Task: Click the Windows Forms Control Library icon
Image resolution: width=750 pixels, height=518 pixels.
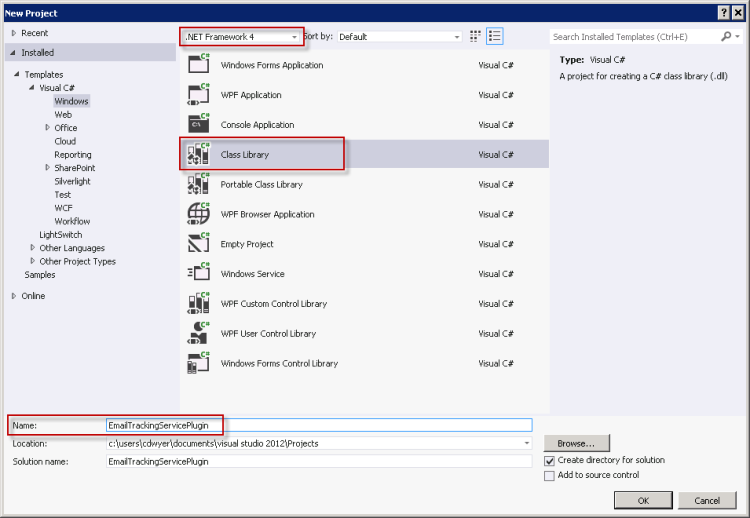Action: pyautogui.click(x=199, y=363)
